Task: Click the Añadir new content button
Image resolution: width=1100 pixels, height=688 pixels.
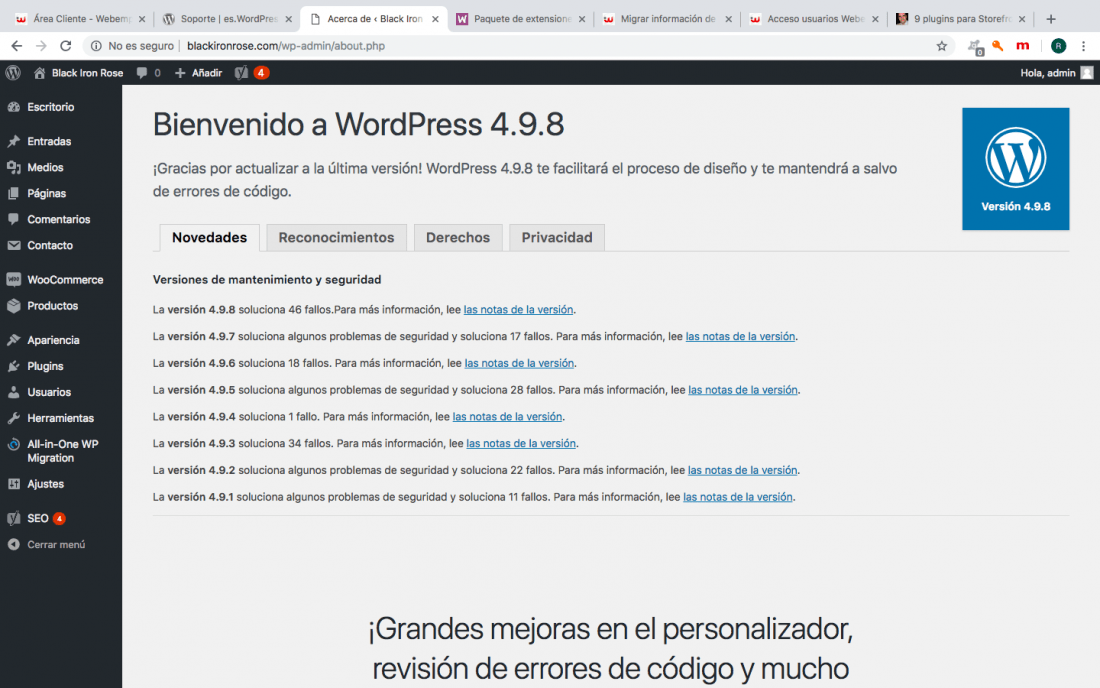Action: (x=199, y=73)
